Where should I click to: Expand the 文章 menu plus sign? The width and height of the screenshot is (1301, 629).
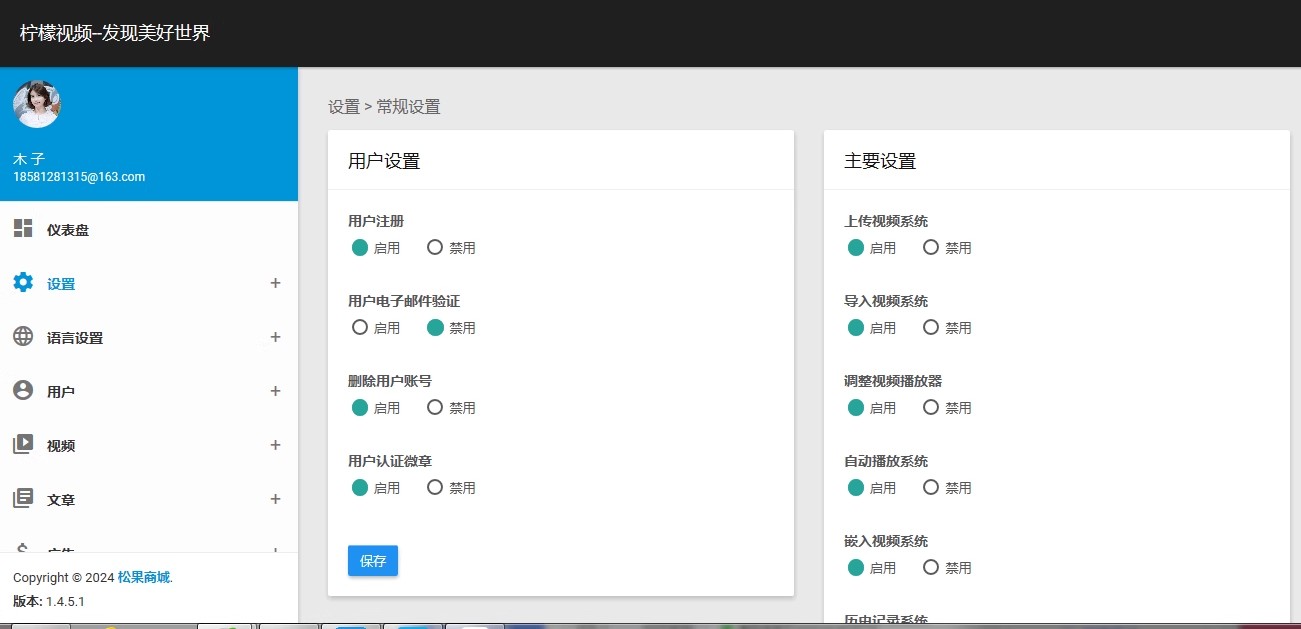click(275, 499)
